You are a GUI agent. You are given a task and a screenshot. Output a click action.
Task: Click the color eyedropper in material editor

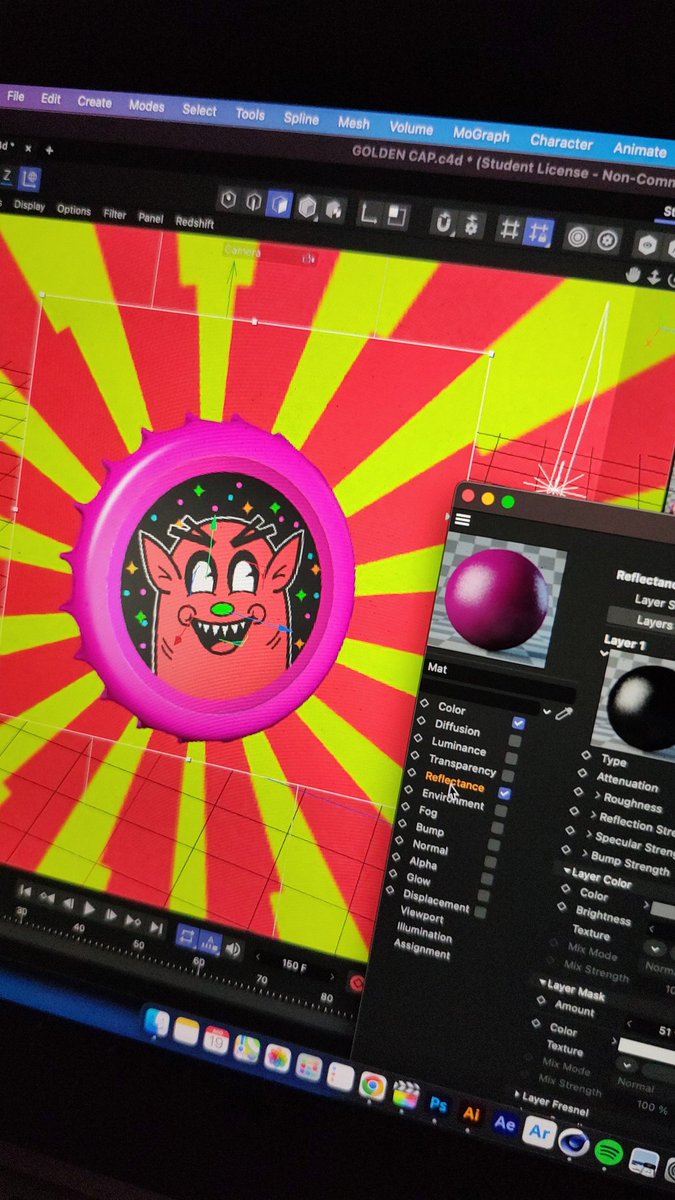tap(565, 713)
